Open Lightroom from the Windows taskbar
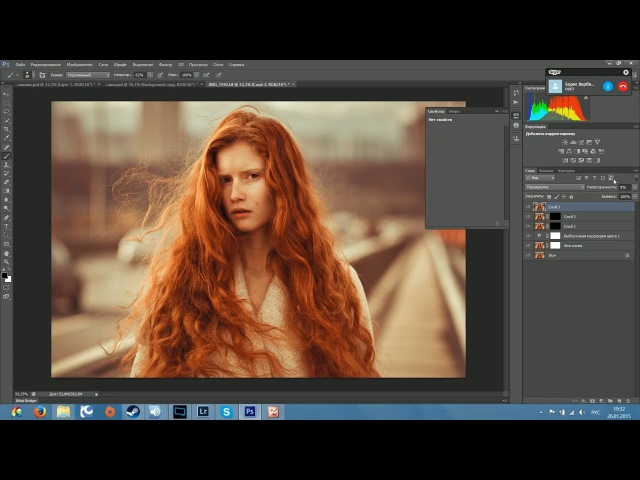Image resolution: width=640 pixels, height=480 pixels. 204,411
